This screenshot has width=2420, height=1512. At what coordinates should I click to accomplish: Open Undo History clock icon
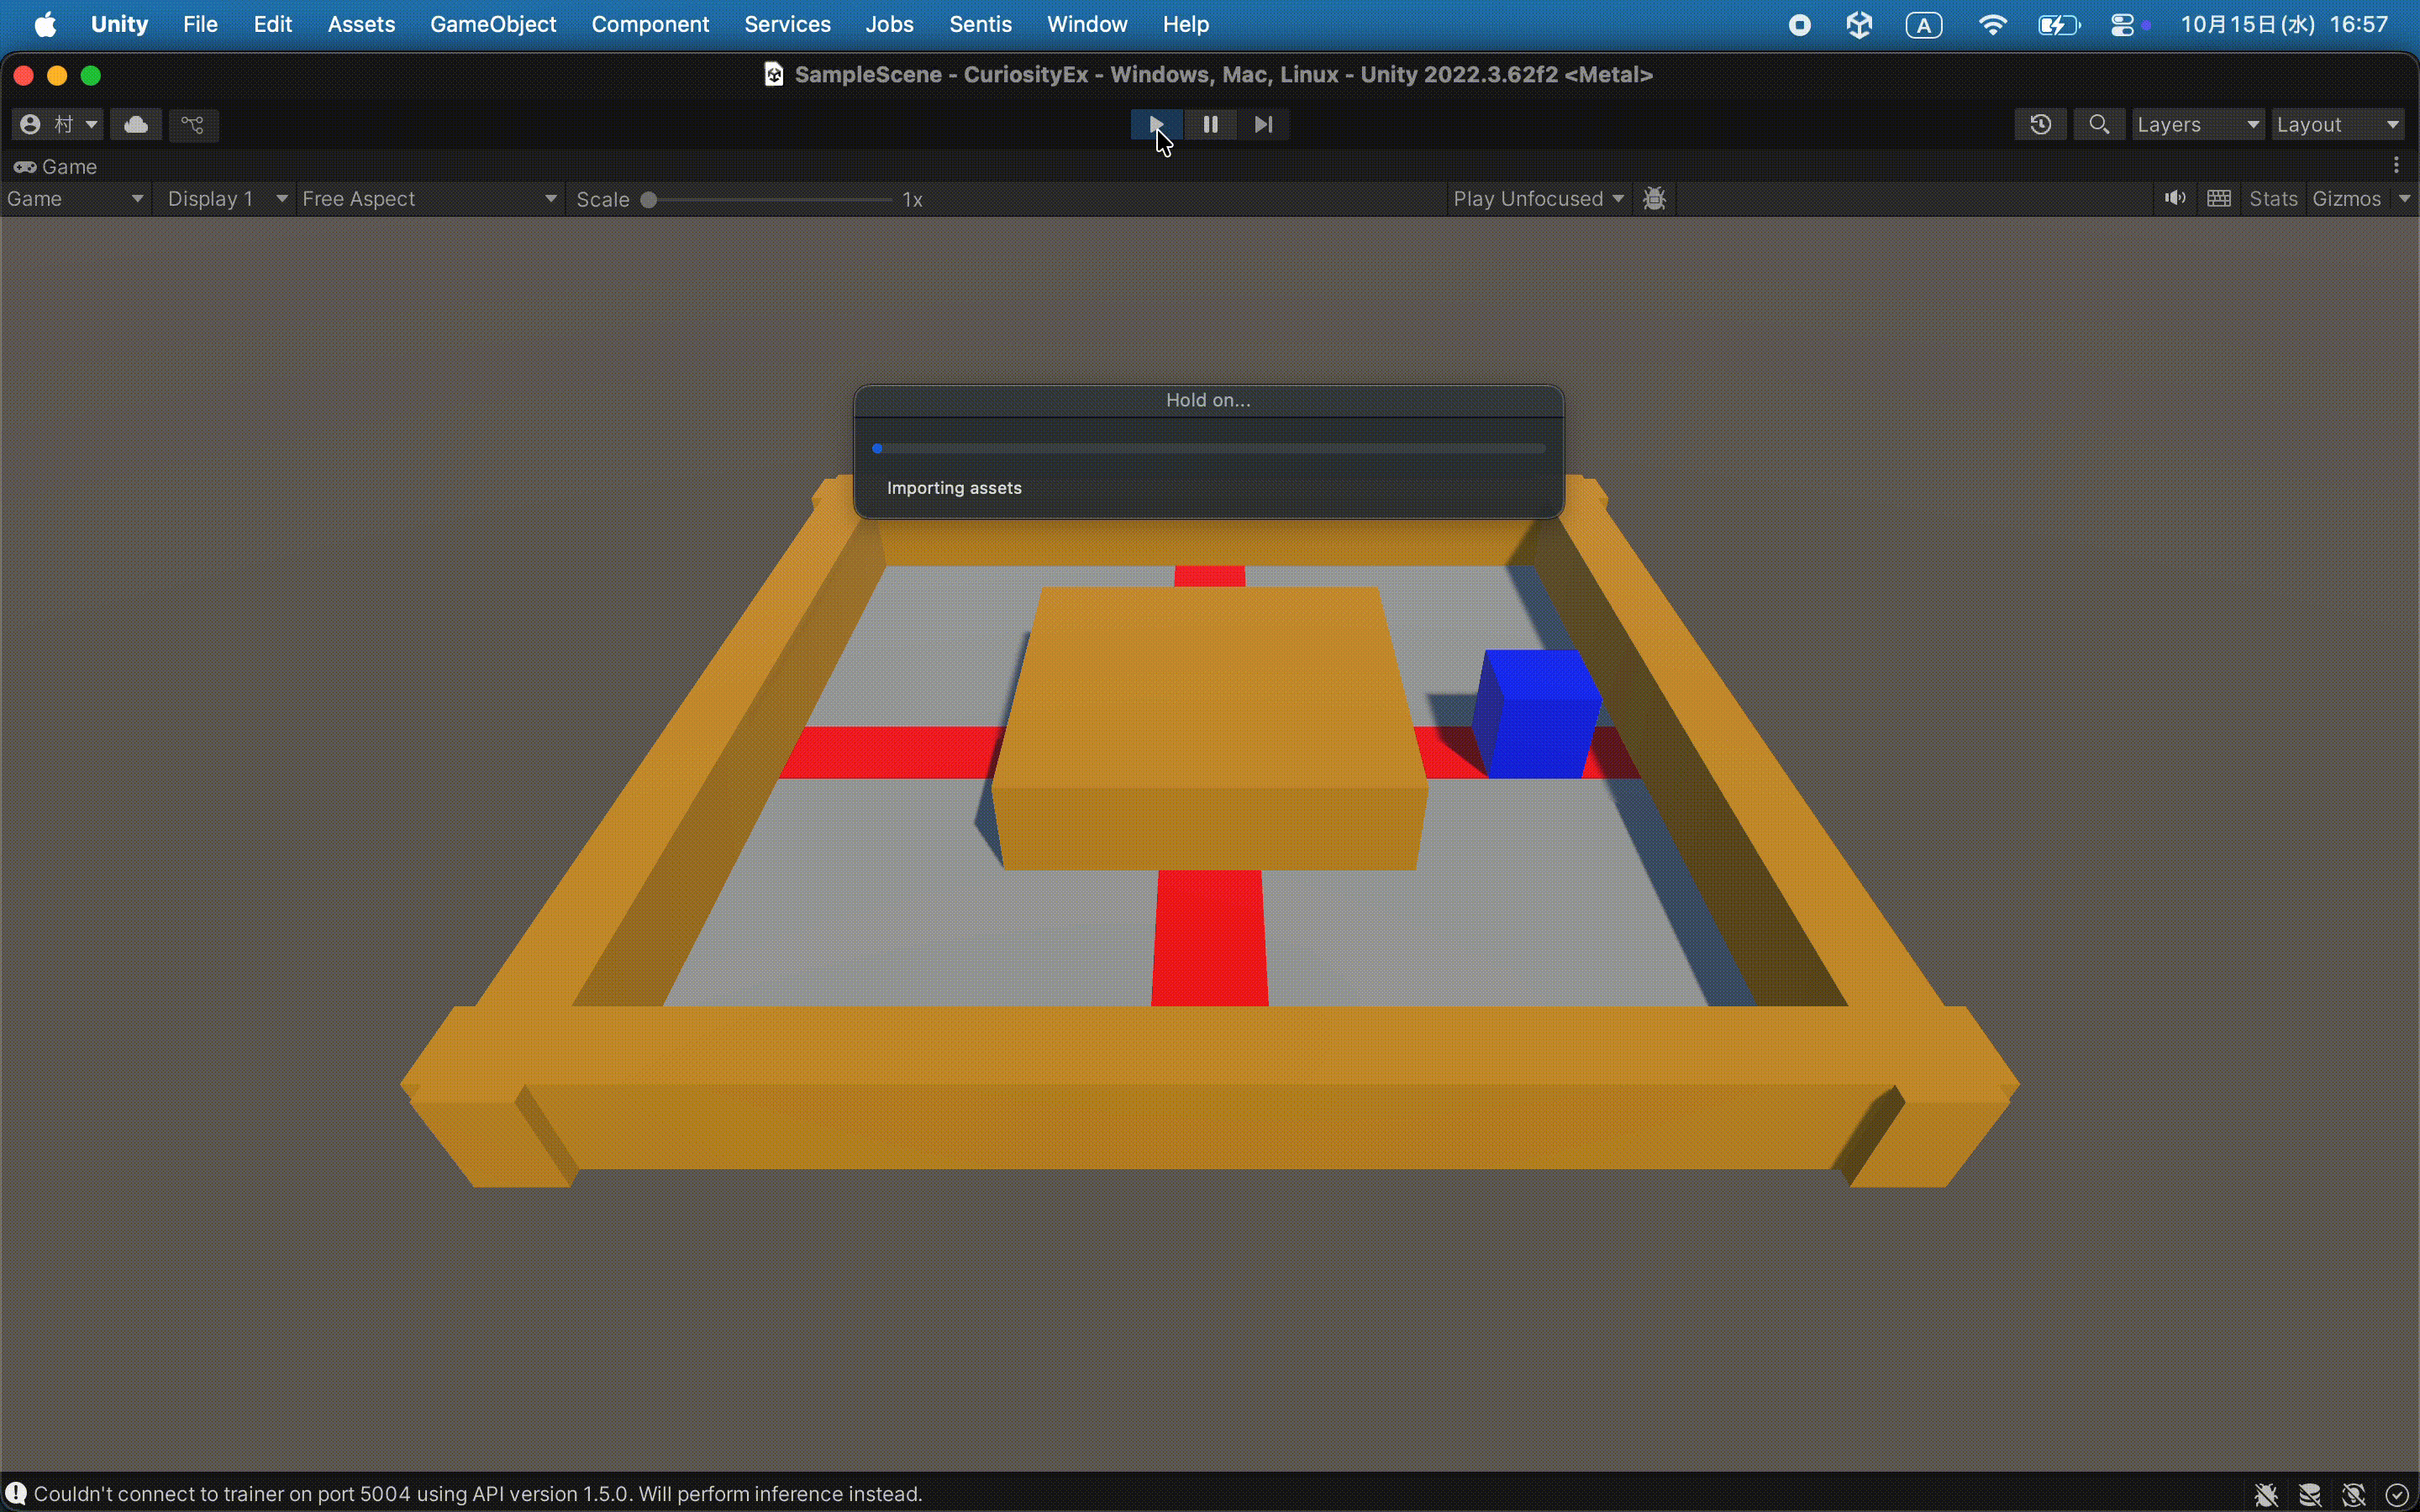click(2040, 125)
